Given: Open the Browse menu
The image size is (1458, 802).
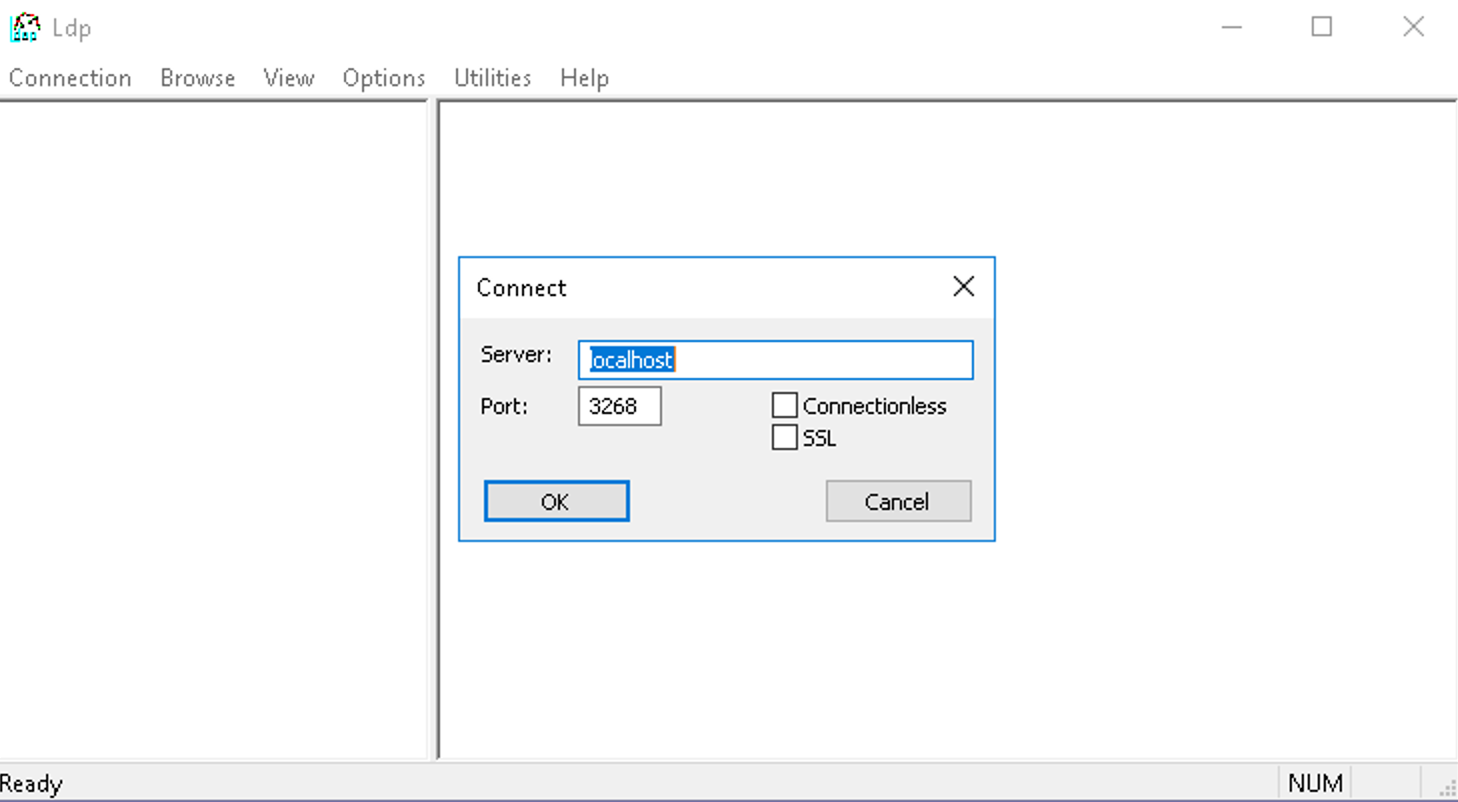Looking at the screenshot, I should tap(197, 78).
